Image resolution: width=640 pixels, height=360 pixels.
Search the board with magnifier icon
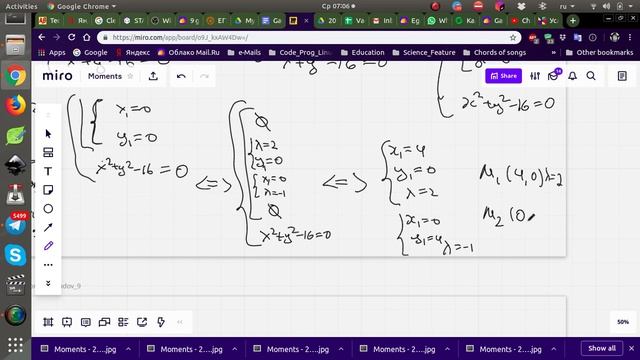pos(591,76)
